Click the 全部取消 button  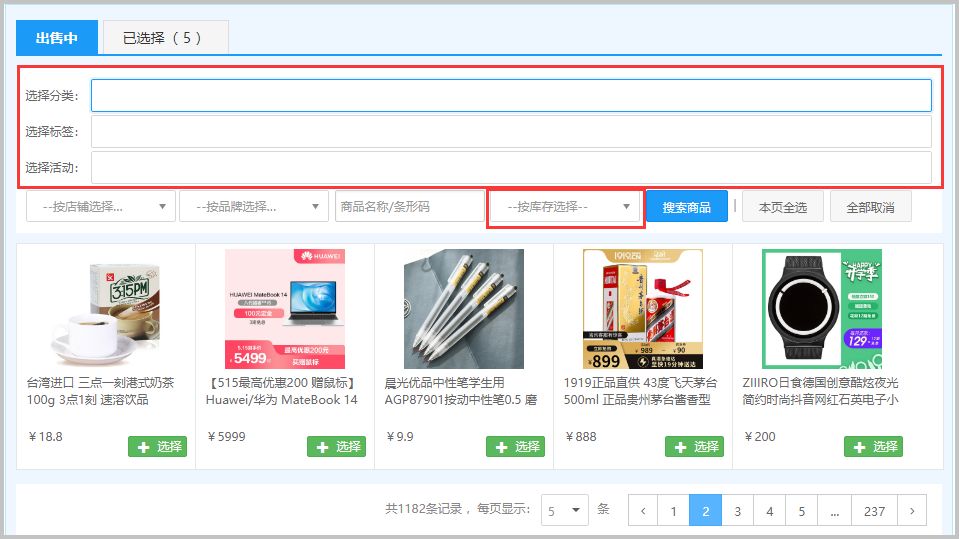(x=871, y=207)
